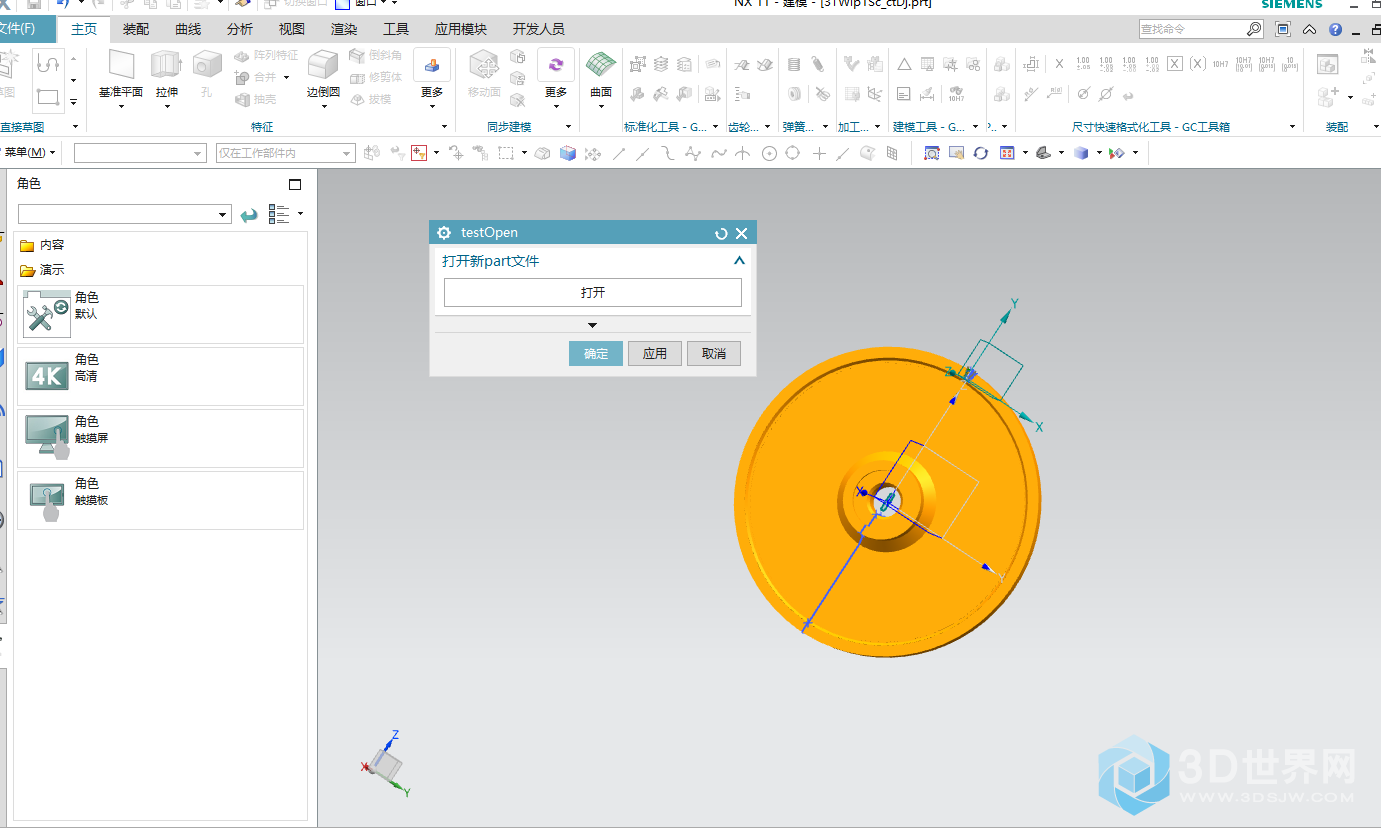The image size is (1381, 829).
Task: Open the 演示 folder in roles
Action: point(43,270)
